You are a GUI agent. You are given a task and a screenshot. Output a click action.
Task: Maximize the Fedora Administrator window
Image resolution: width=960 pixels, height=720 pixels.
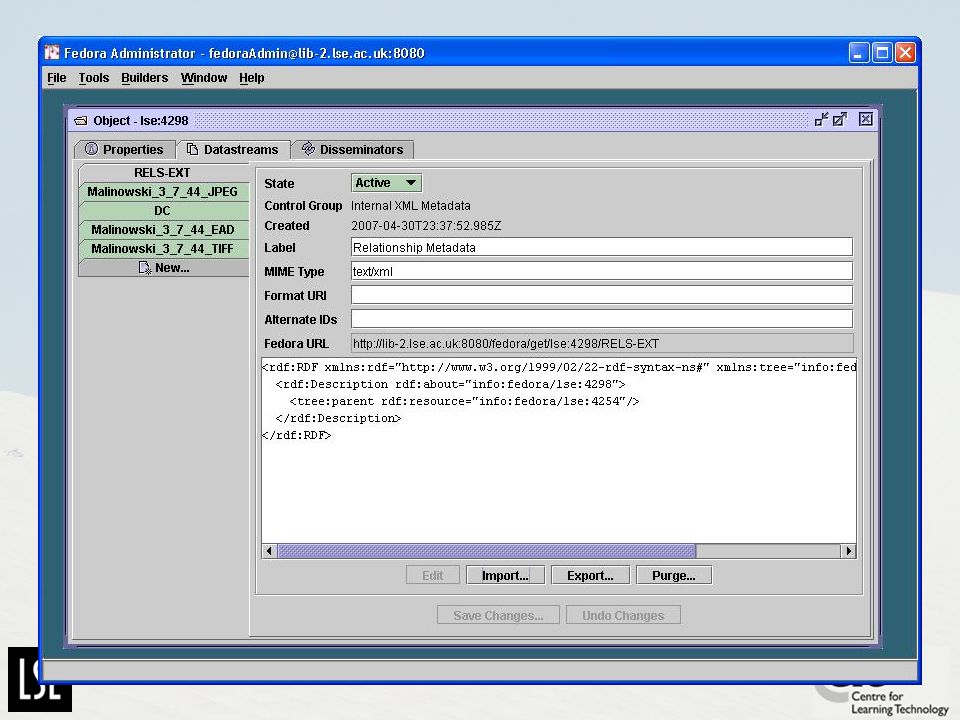coord(882,53)
